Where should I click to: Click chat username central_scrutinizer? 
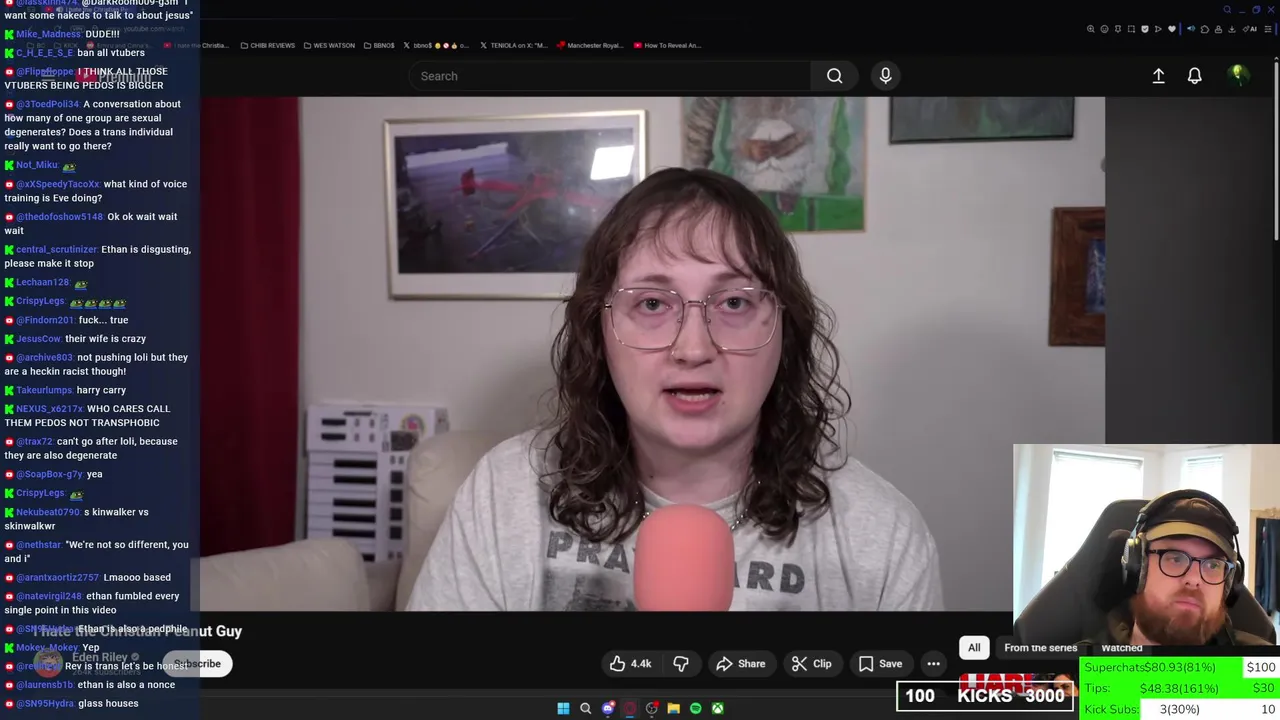(x=56, y=249)
